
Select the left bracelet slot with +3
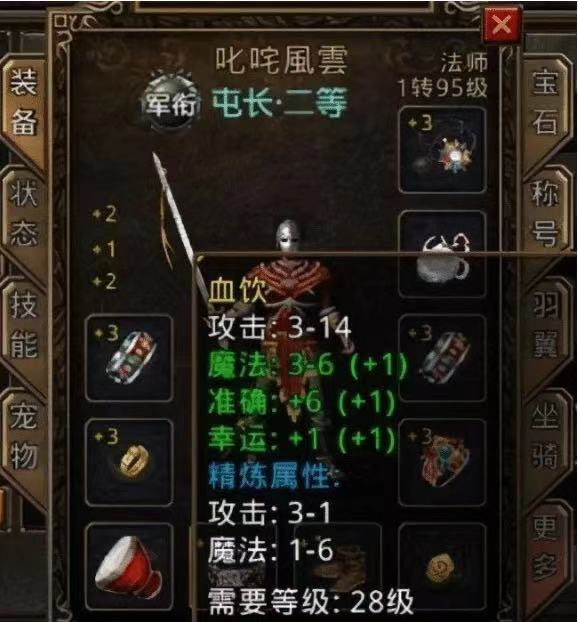129,358
